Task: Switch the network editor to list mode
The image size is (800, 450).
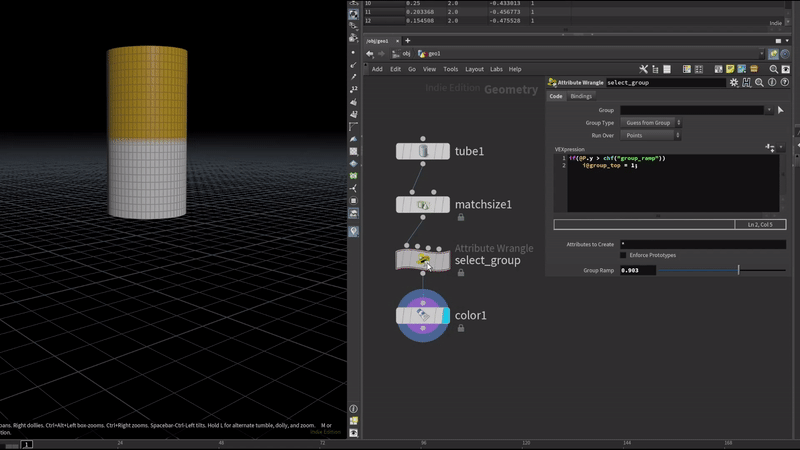Action: pos(667,69)
